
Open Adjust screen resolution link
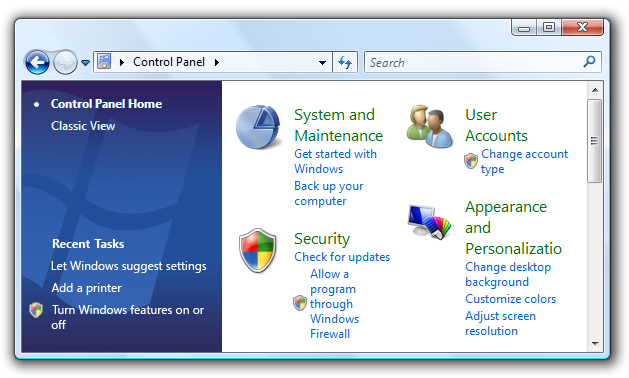(500, 323)
